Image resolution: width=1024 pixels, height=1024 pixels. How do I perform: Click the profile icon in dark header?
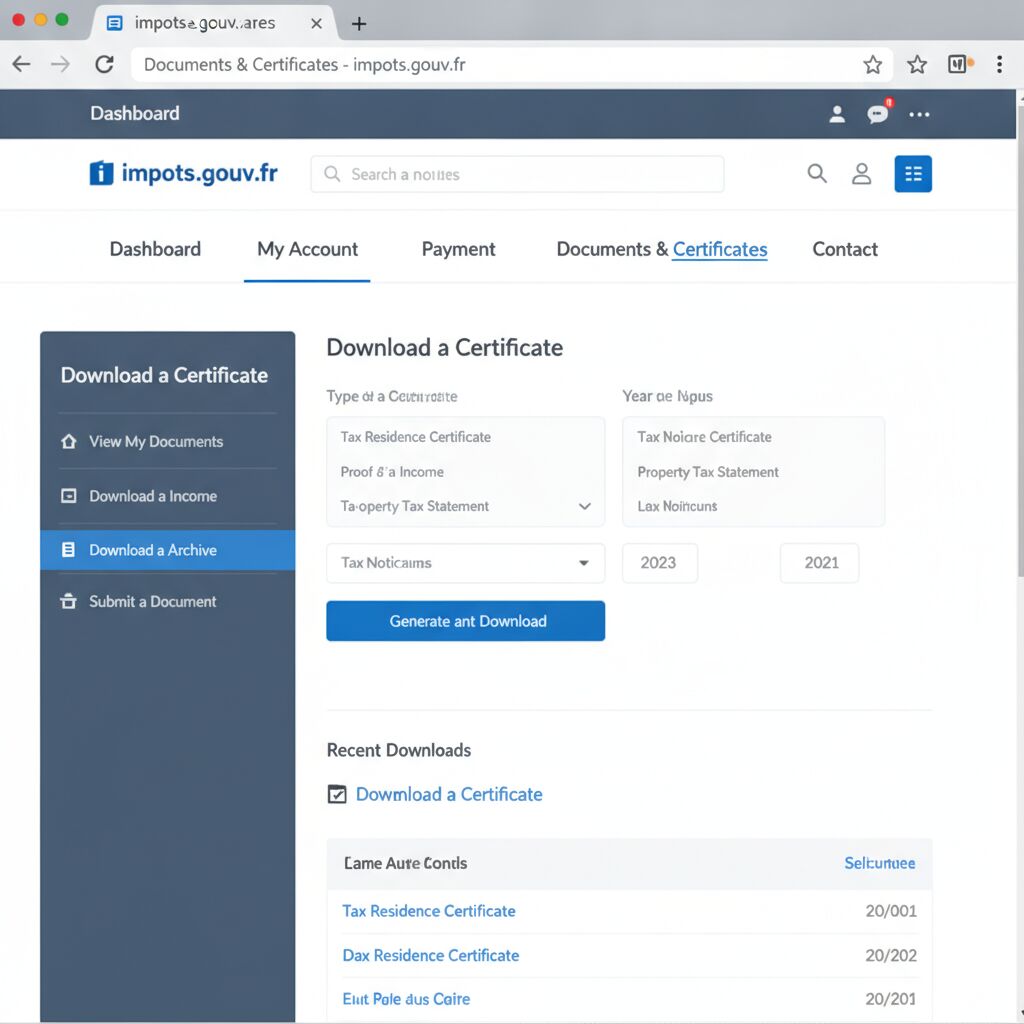837,114
